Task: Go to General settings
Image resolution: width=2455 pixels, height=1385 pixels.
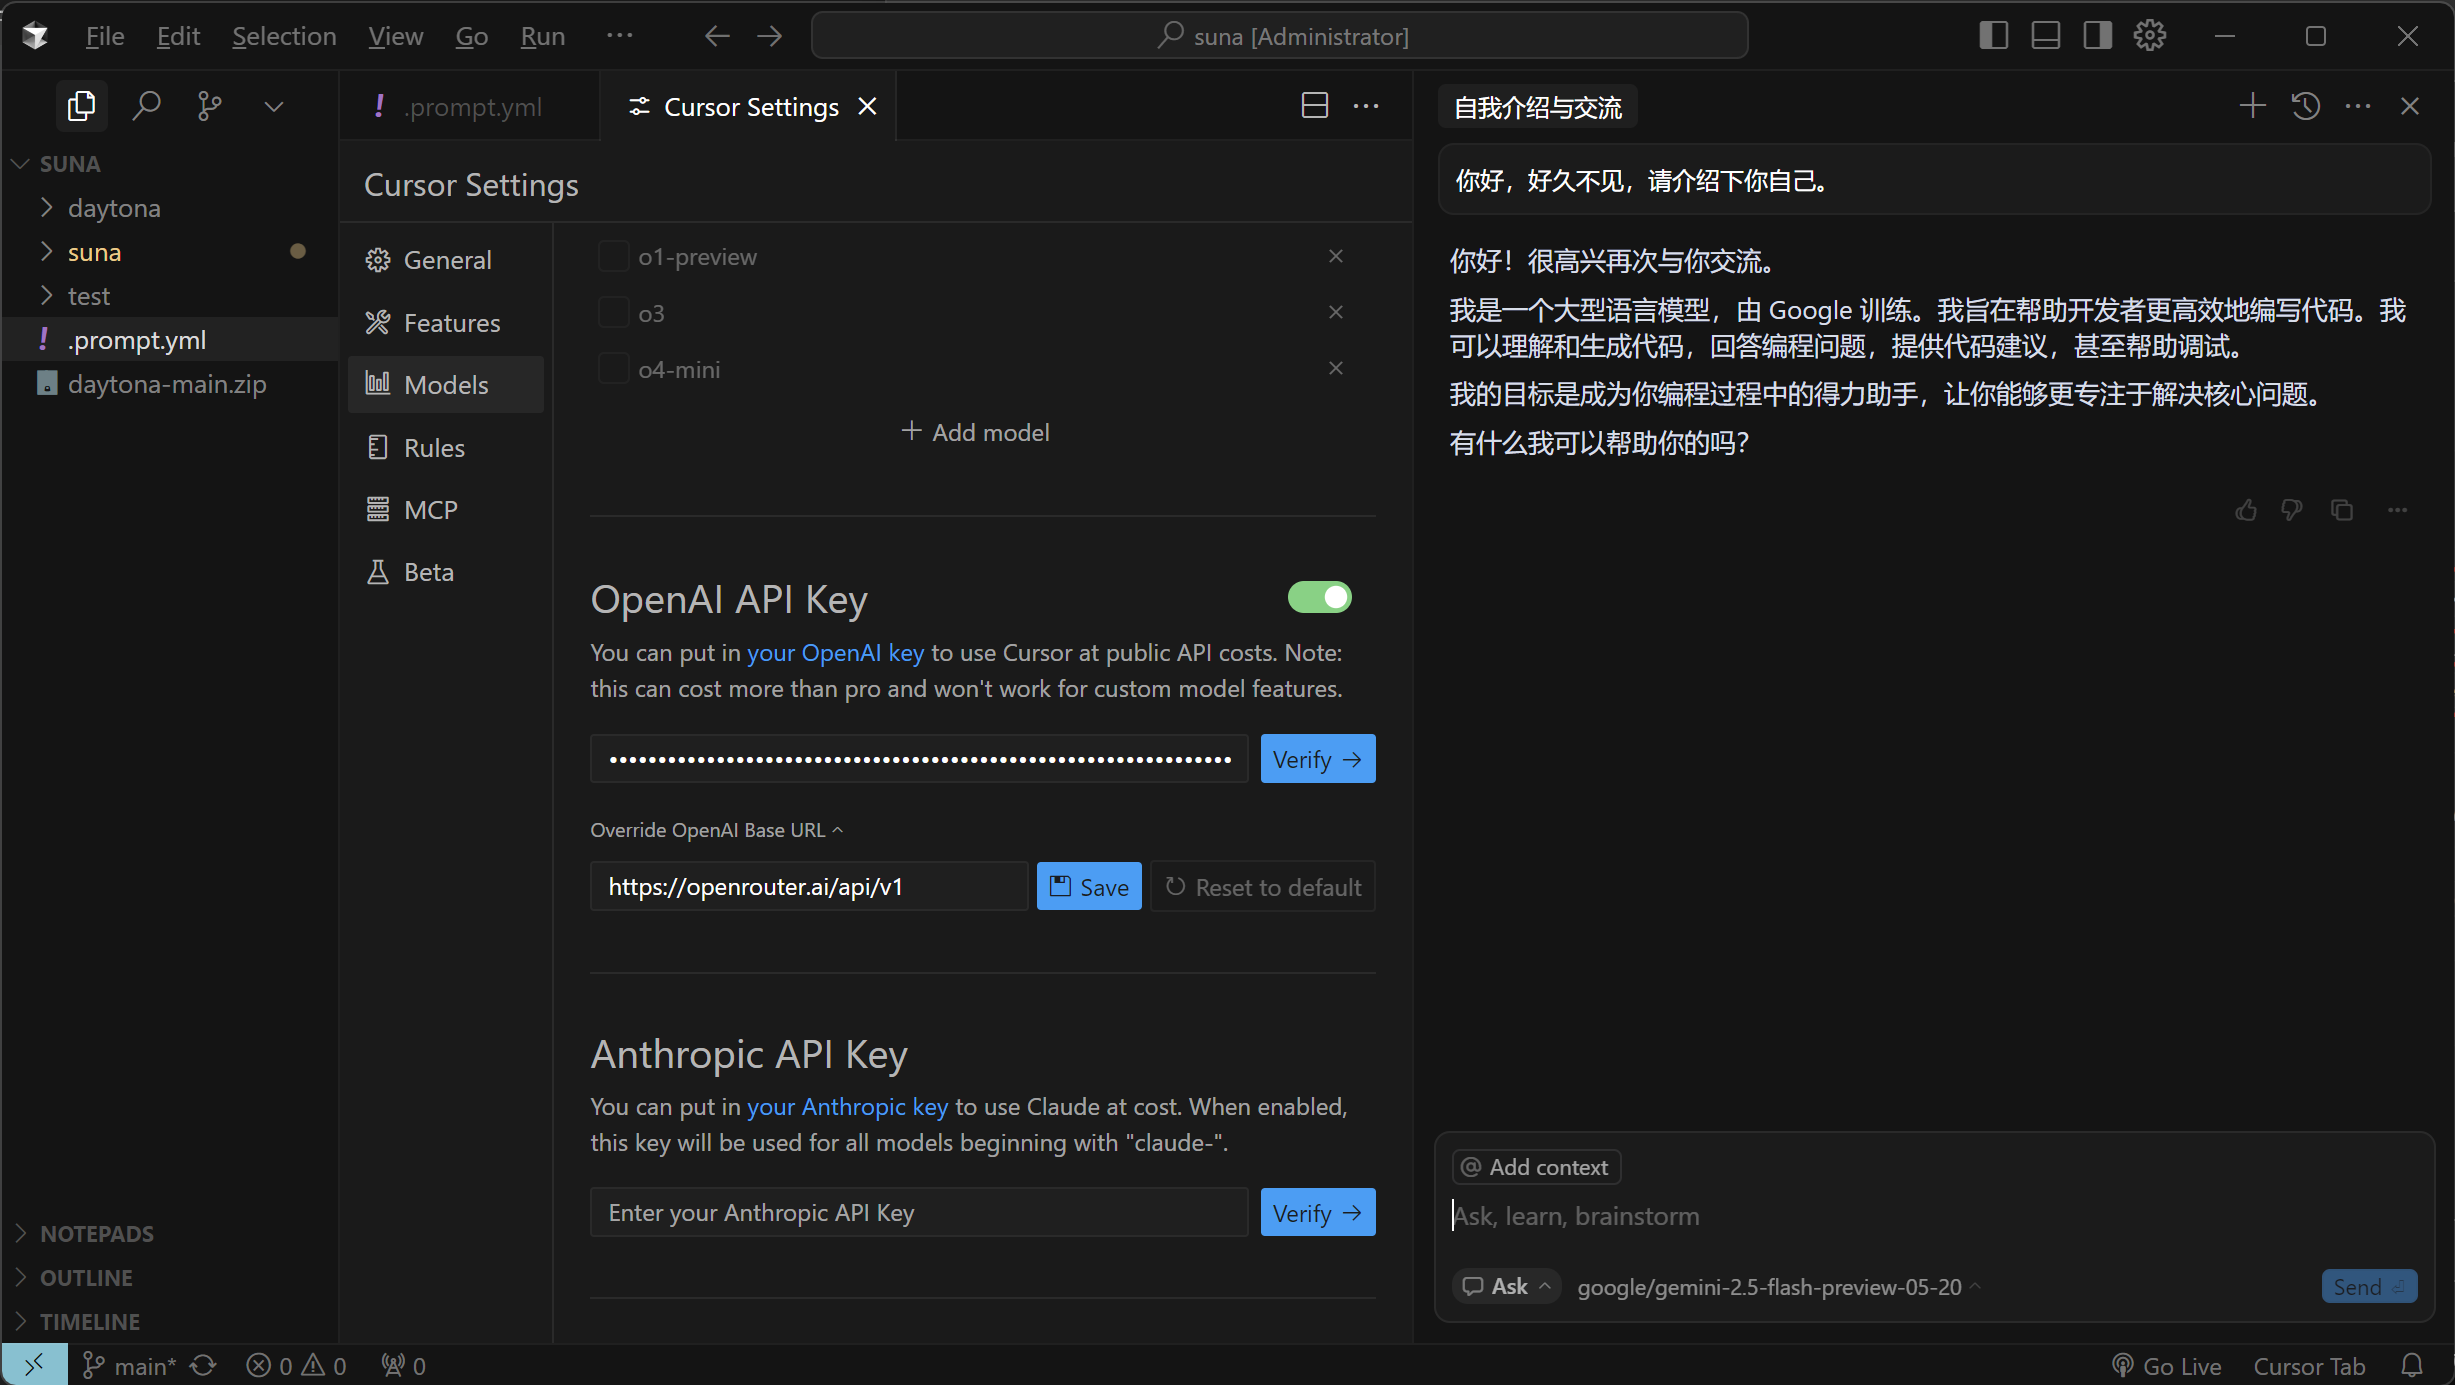Action: 446,260
